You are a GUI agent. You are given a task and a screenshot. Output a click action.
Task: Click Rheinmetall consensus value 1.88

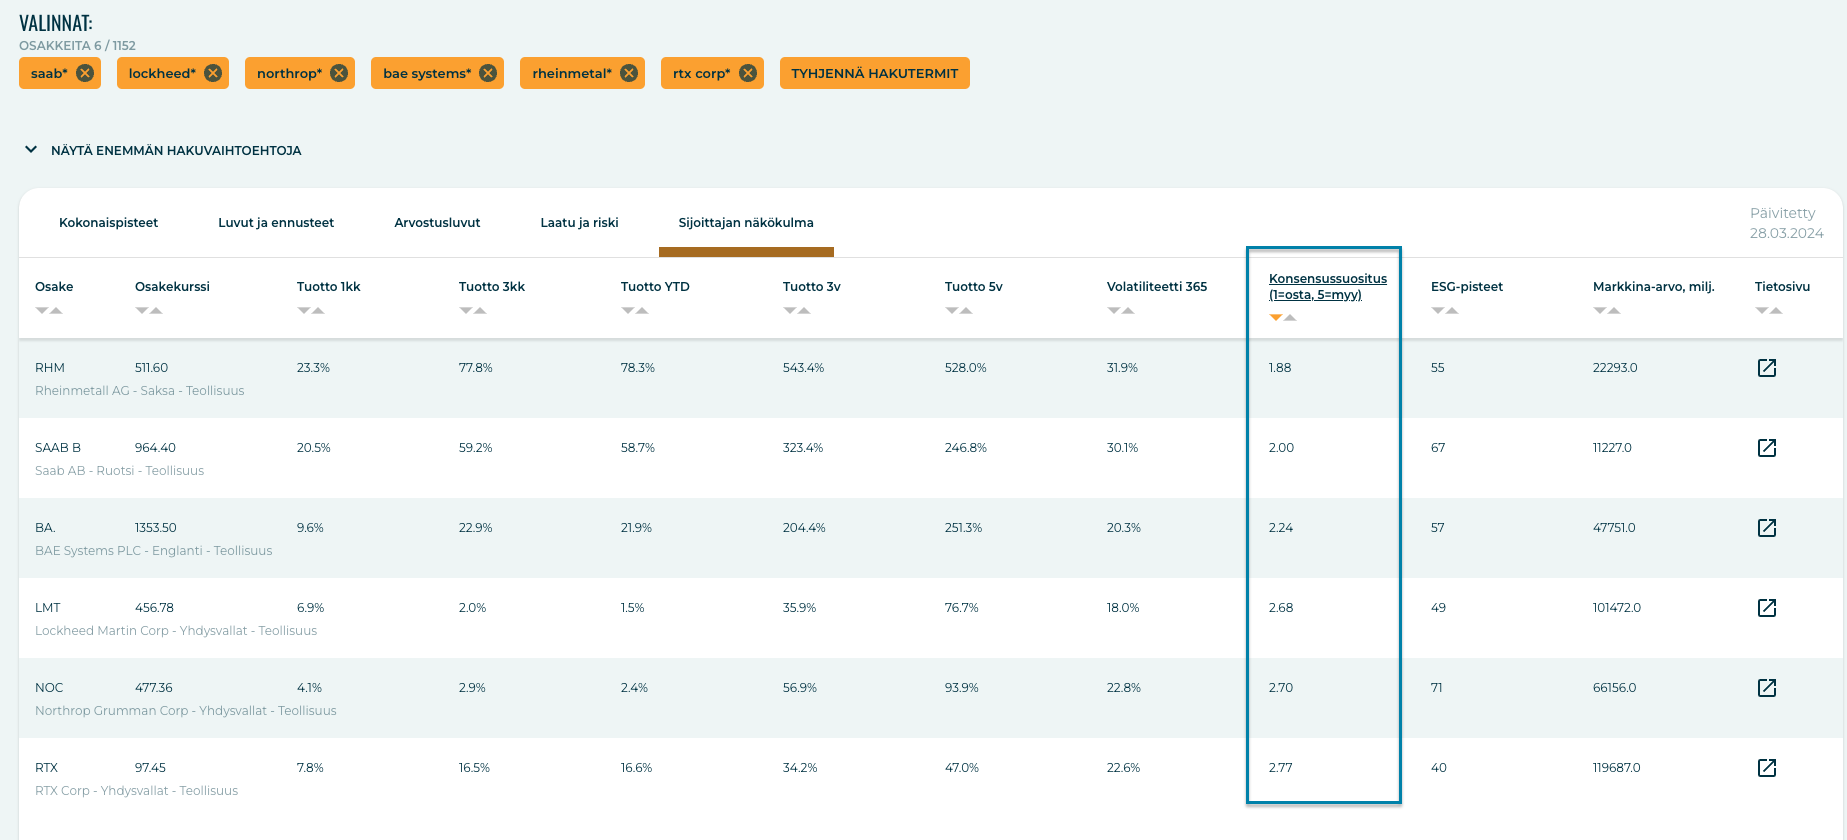point(1280,368)
